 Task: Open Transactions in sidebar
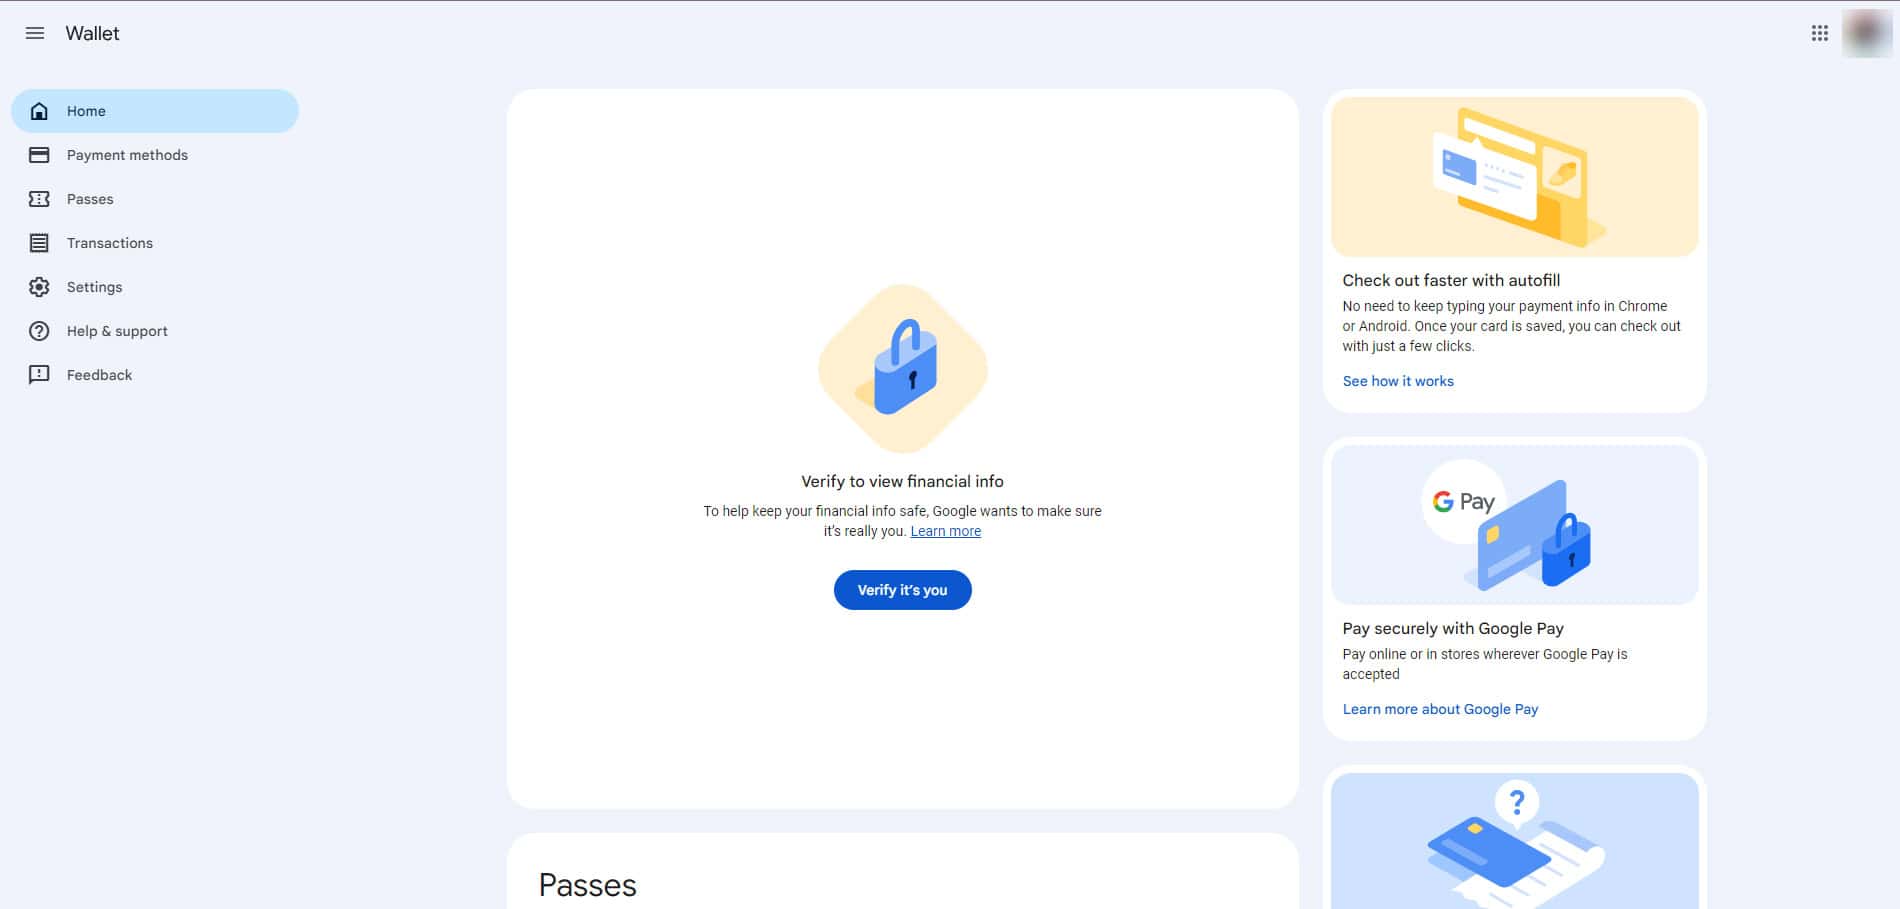(x=155, y=243)
